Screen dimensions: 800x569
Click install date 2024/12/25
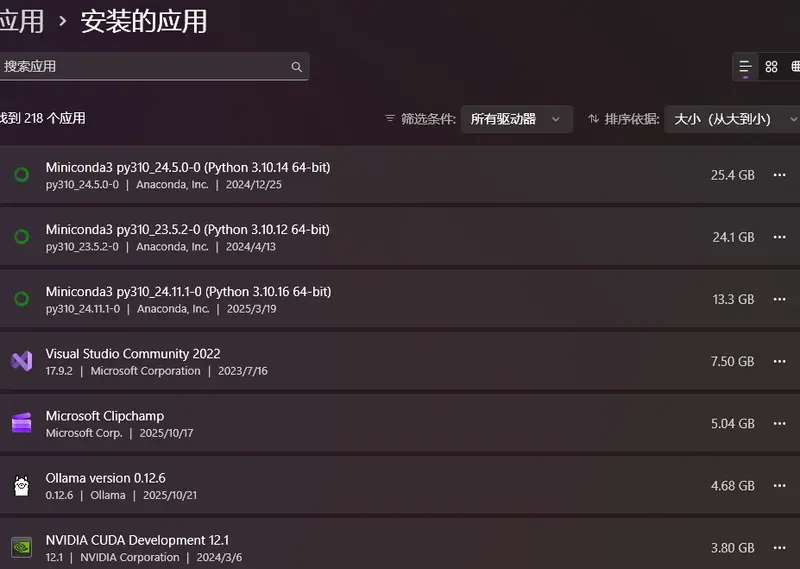(254, 185)
